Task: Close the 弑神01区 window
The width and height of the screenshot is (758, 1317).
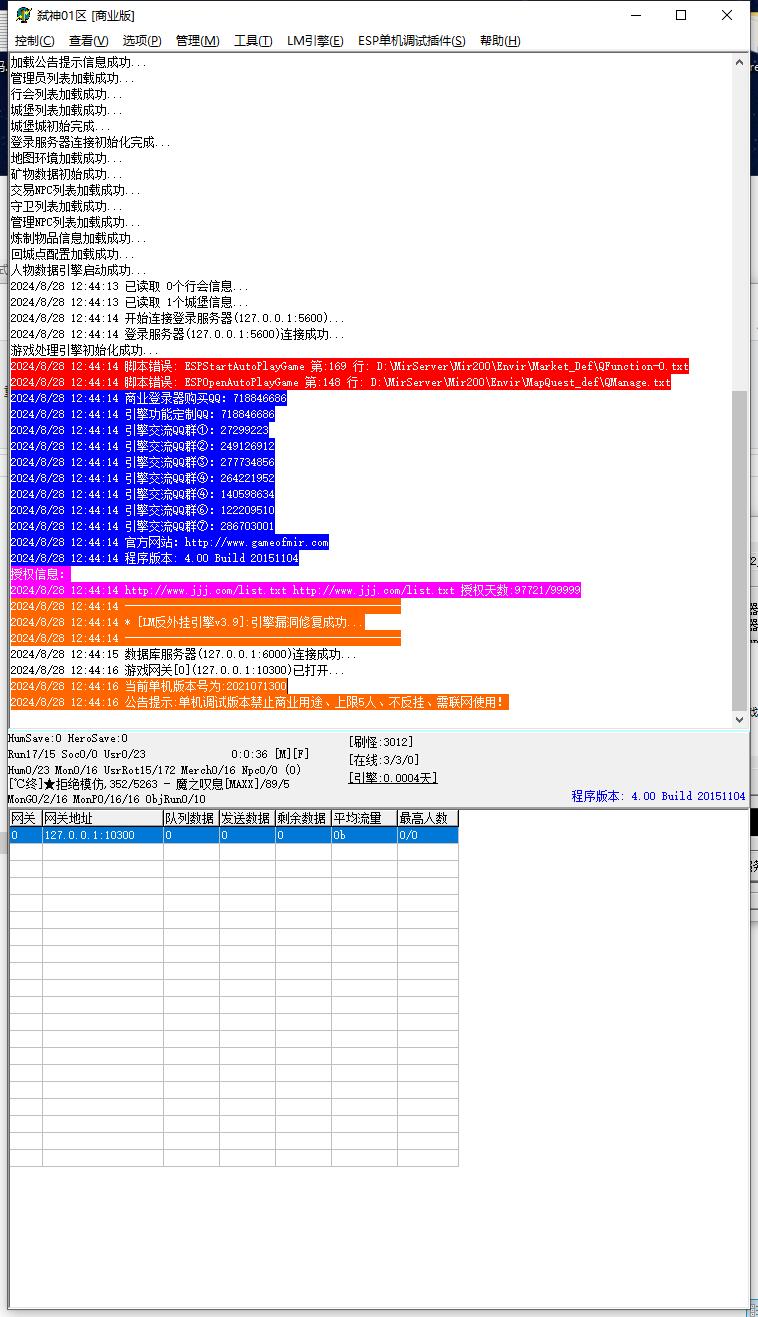Action: click(727, 15)
